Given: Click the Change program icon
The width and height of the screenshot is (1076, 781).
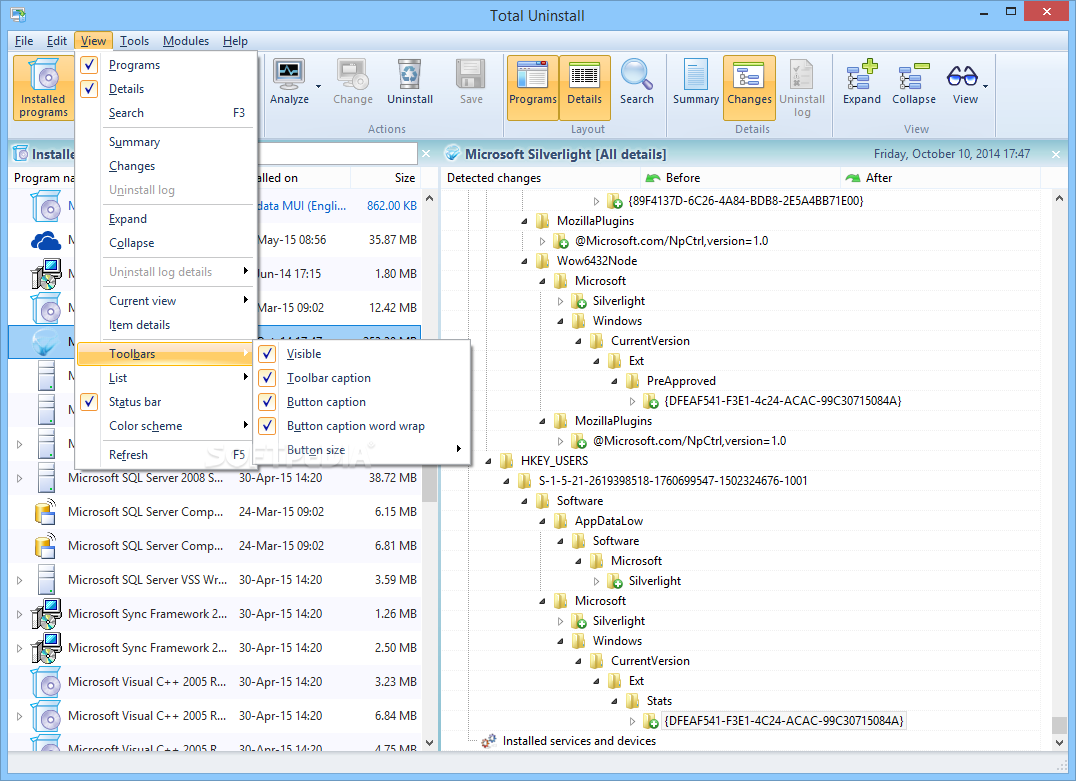Looking at the screenshot, I should 353,74.
